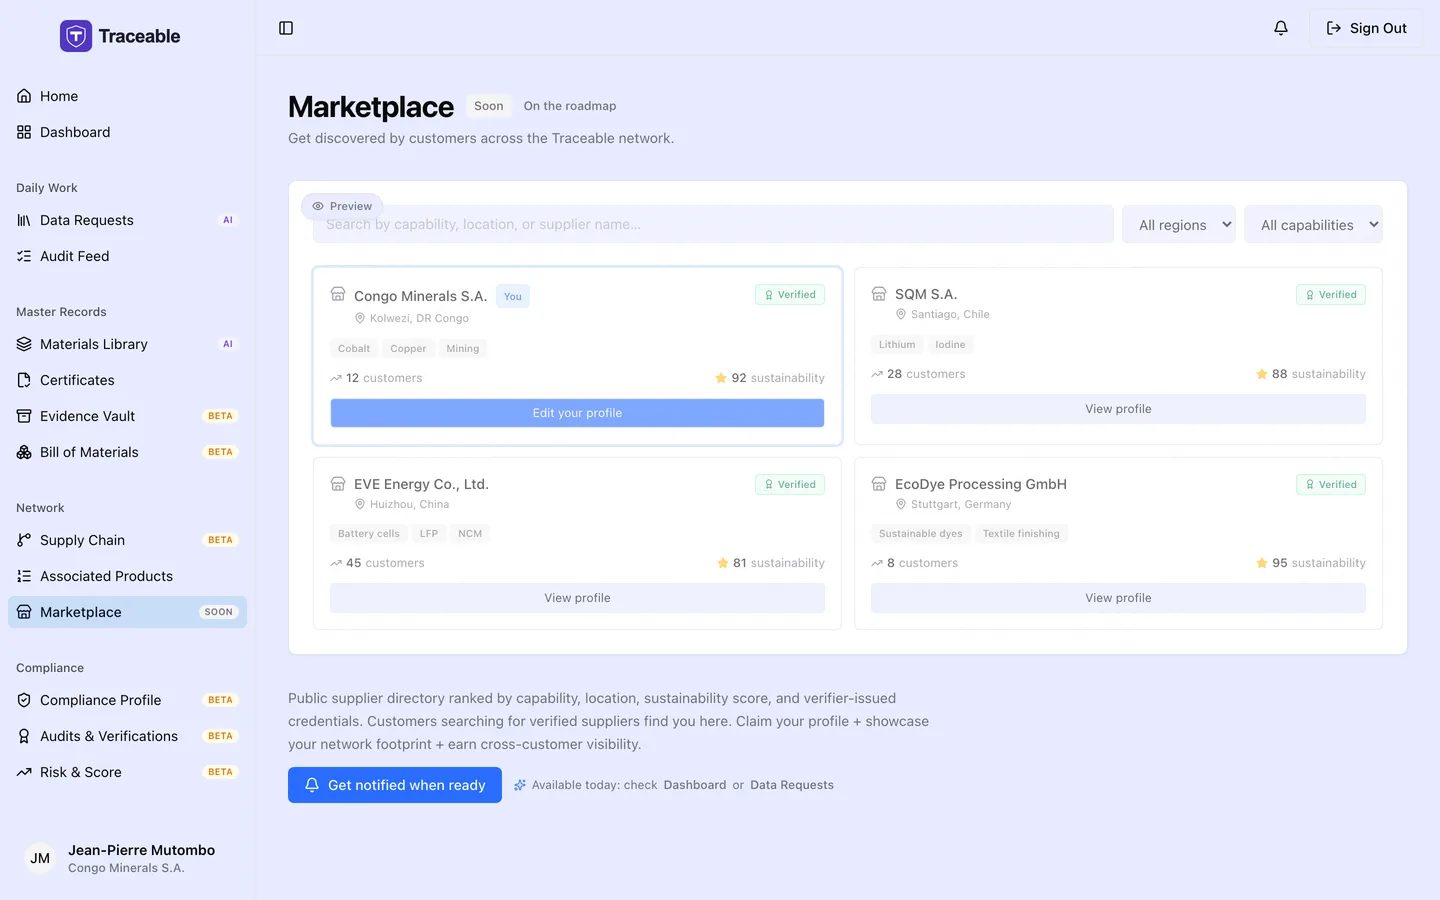The width and height of the screenshot is (1440, 900).
Task: Toggle the sidebar collapse icon
Action: tap(286, 28)
